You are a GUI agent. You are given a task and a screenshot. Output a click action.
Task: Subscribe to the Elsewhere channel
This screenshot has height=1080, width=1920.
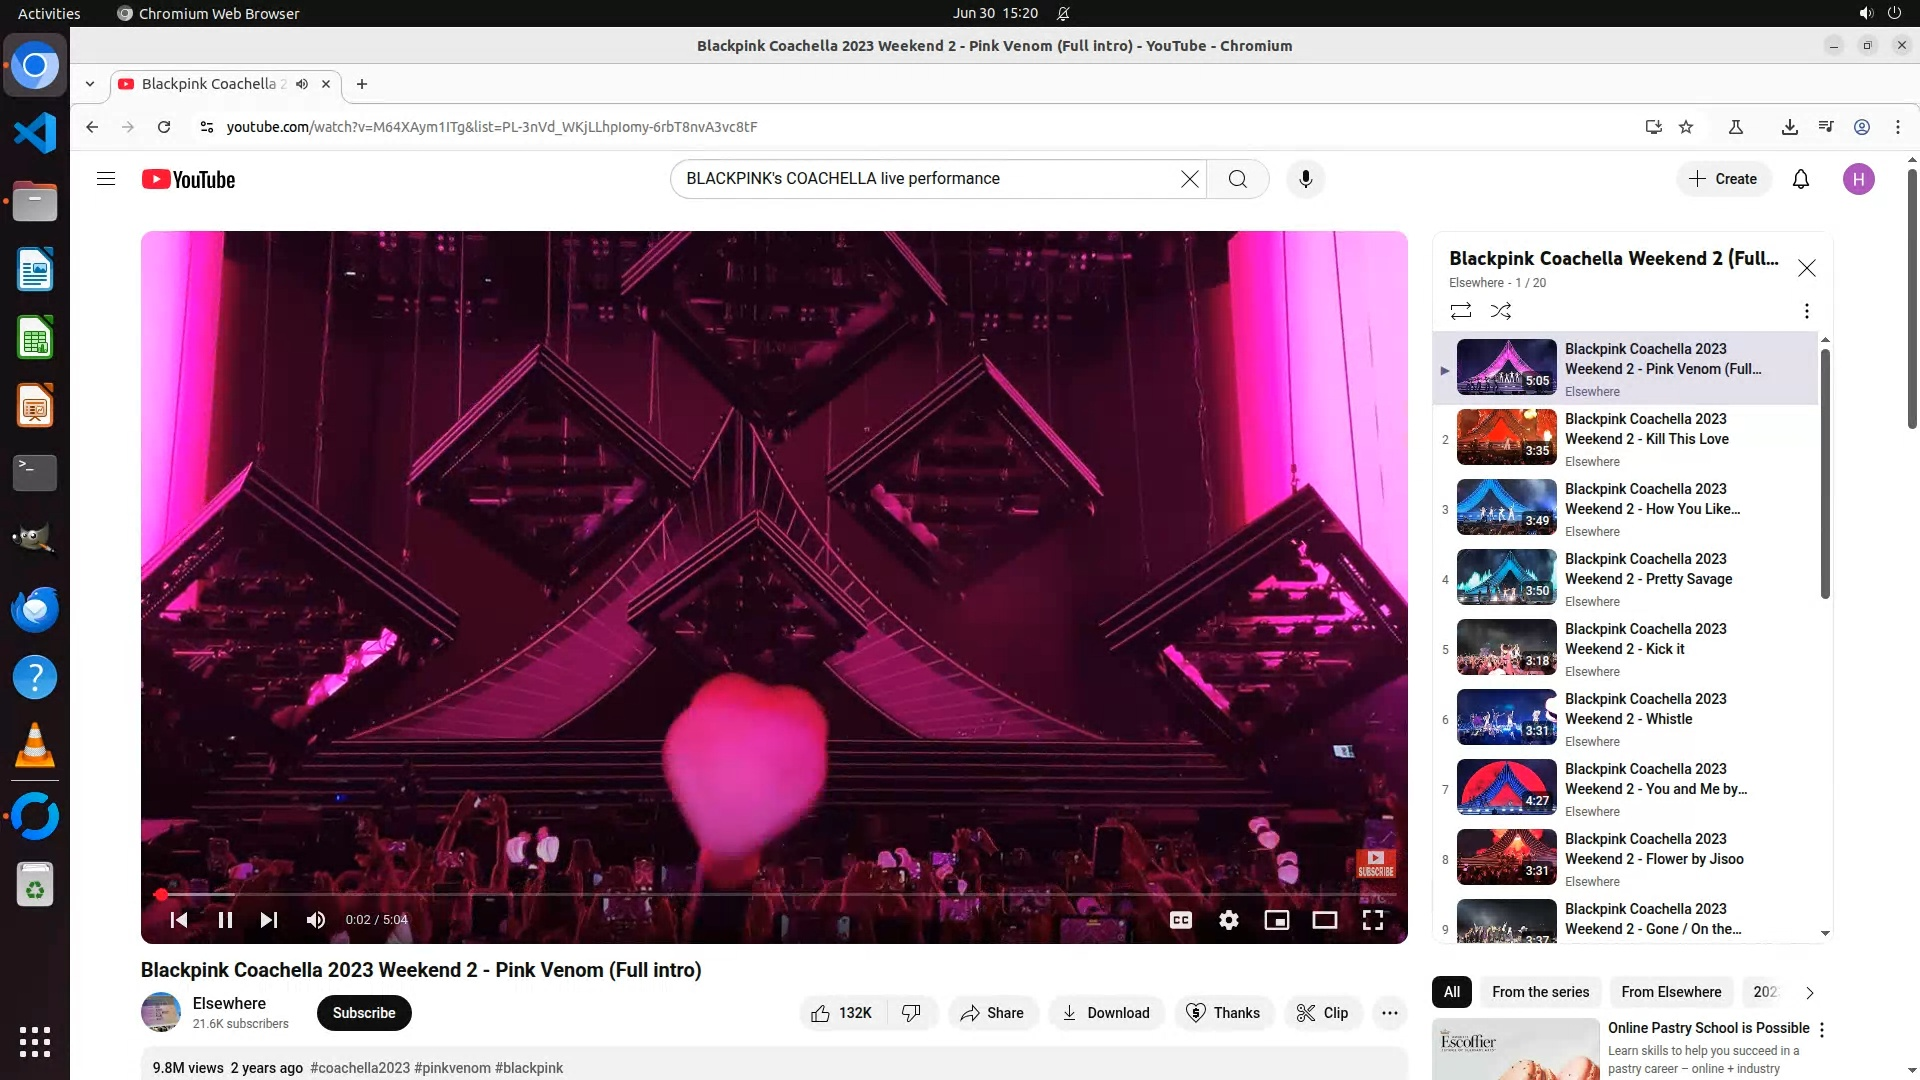pyautogui.click(x=364, y=1013)
